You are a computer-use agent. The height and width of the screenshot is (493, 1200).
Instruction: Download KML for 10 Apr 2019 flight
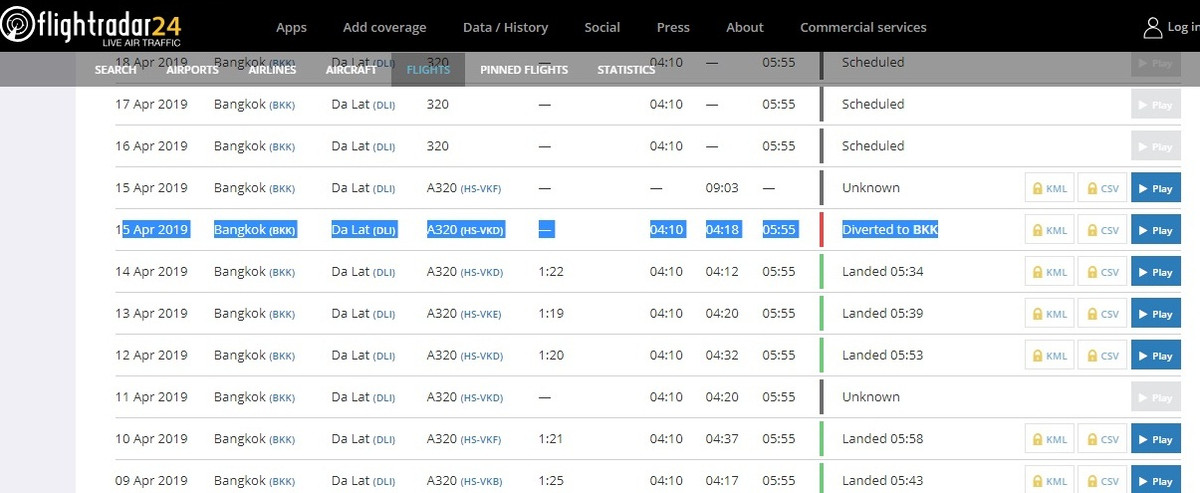click(1049, 439)
